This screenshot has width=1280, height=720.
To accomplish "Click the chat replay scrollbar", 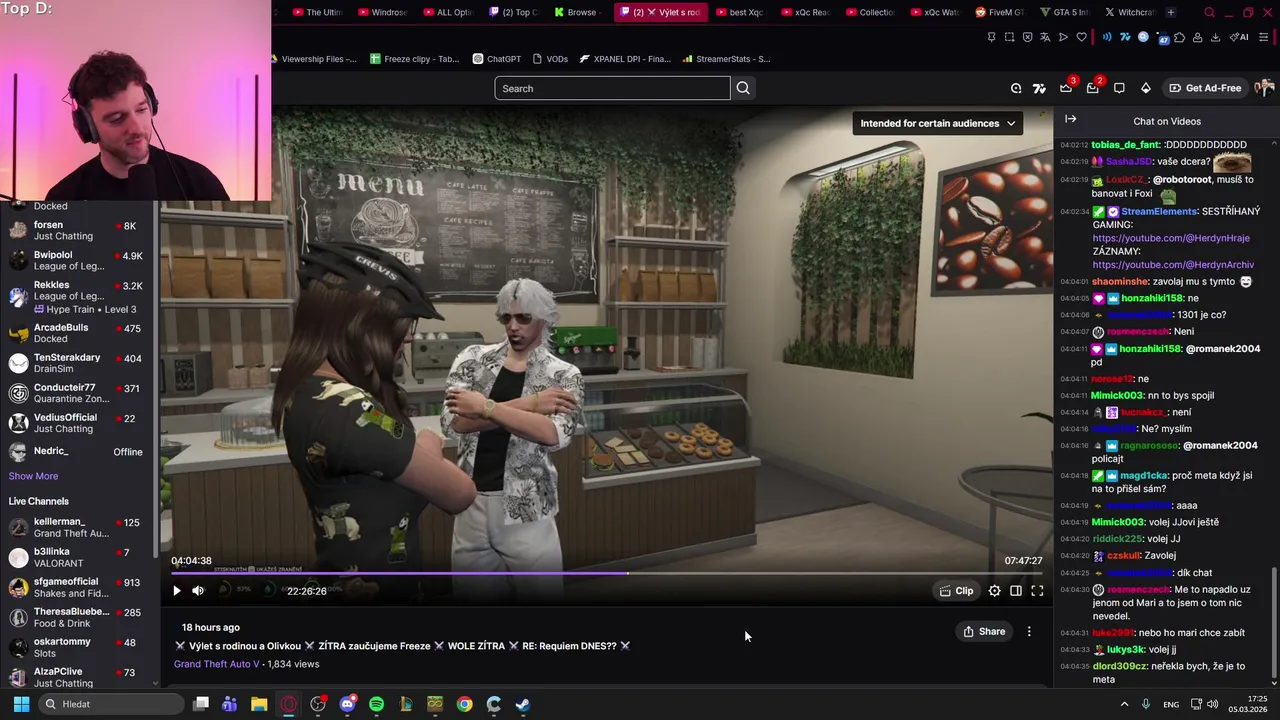I will coord(1274,625).
